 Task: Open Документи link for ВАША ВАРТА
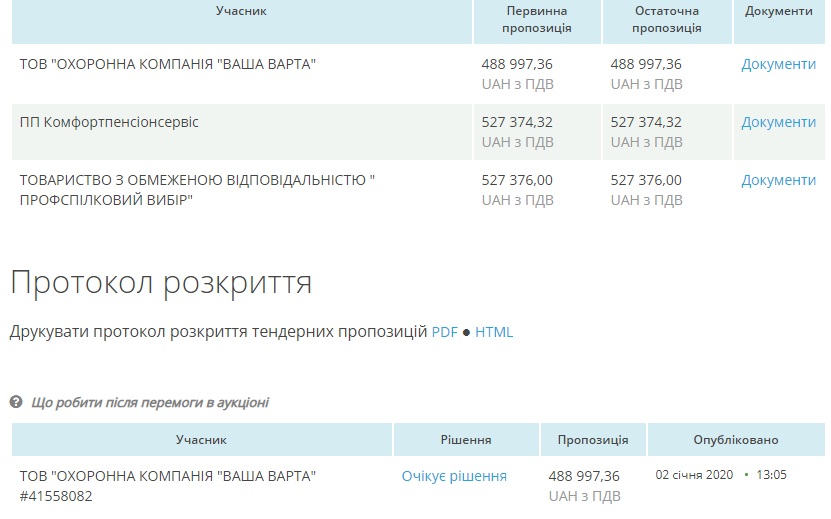(x=778, y=64)
